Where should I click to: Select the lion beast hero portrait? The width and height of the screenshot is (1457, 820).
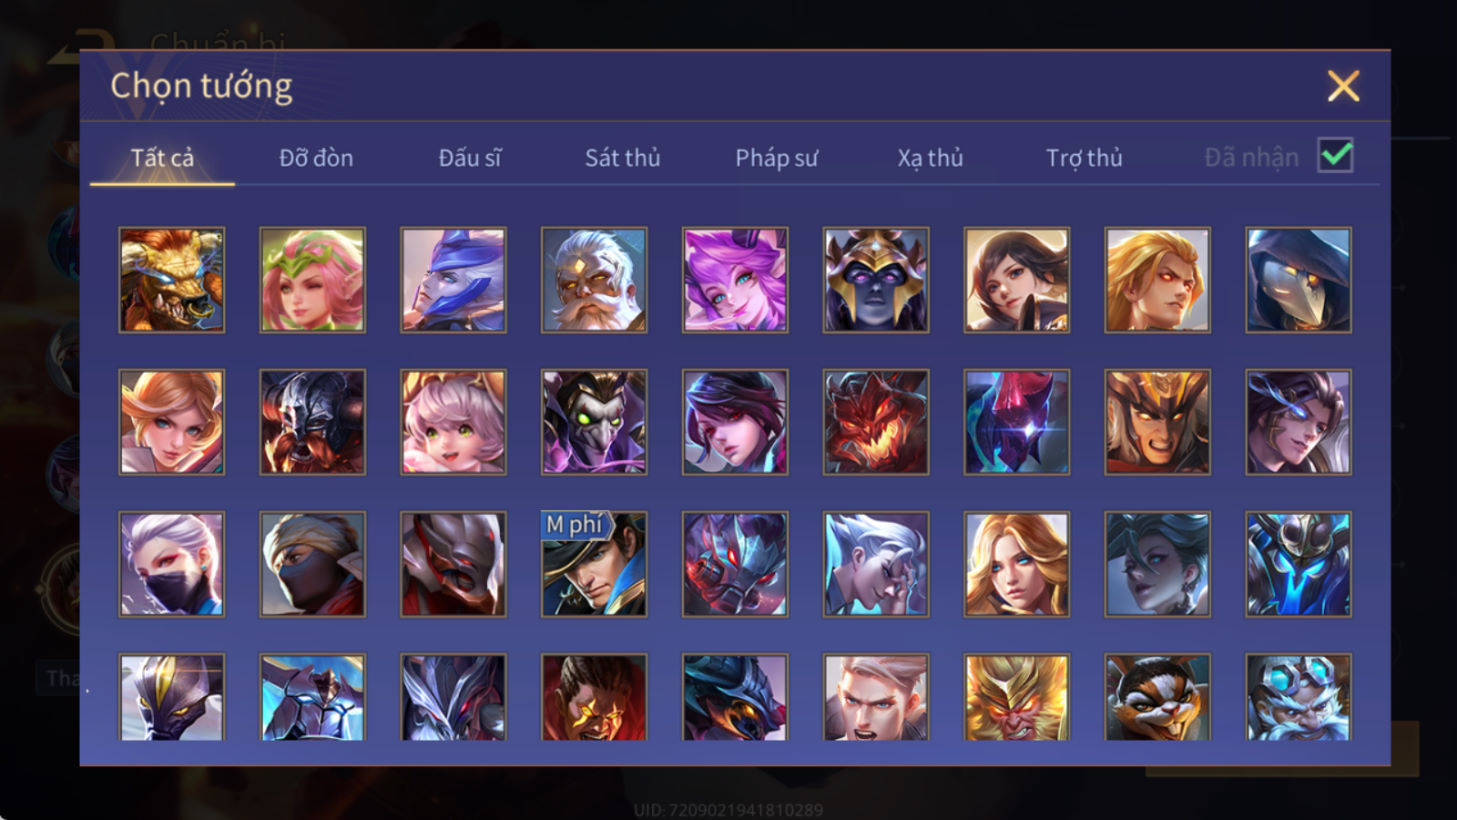171,280
